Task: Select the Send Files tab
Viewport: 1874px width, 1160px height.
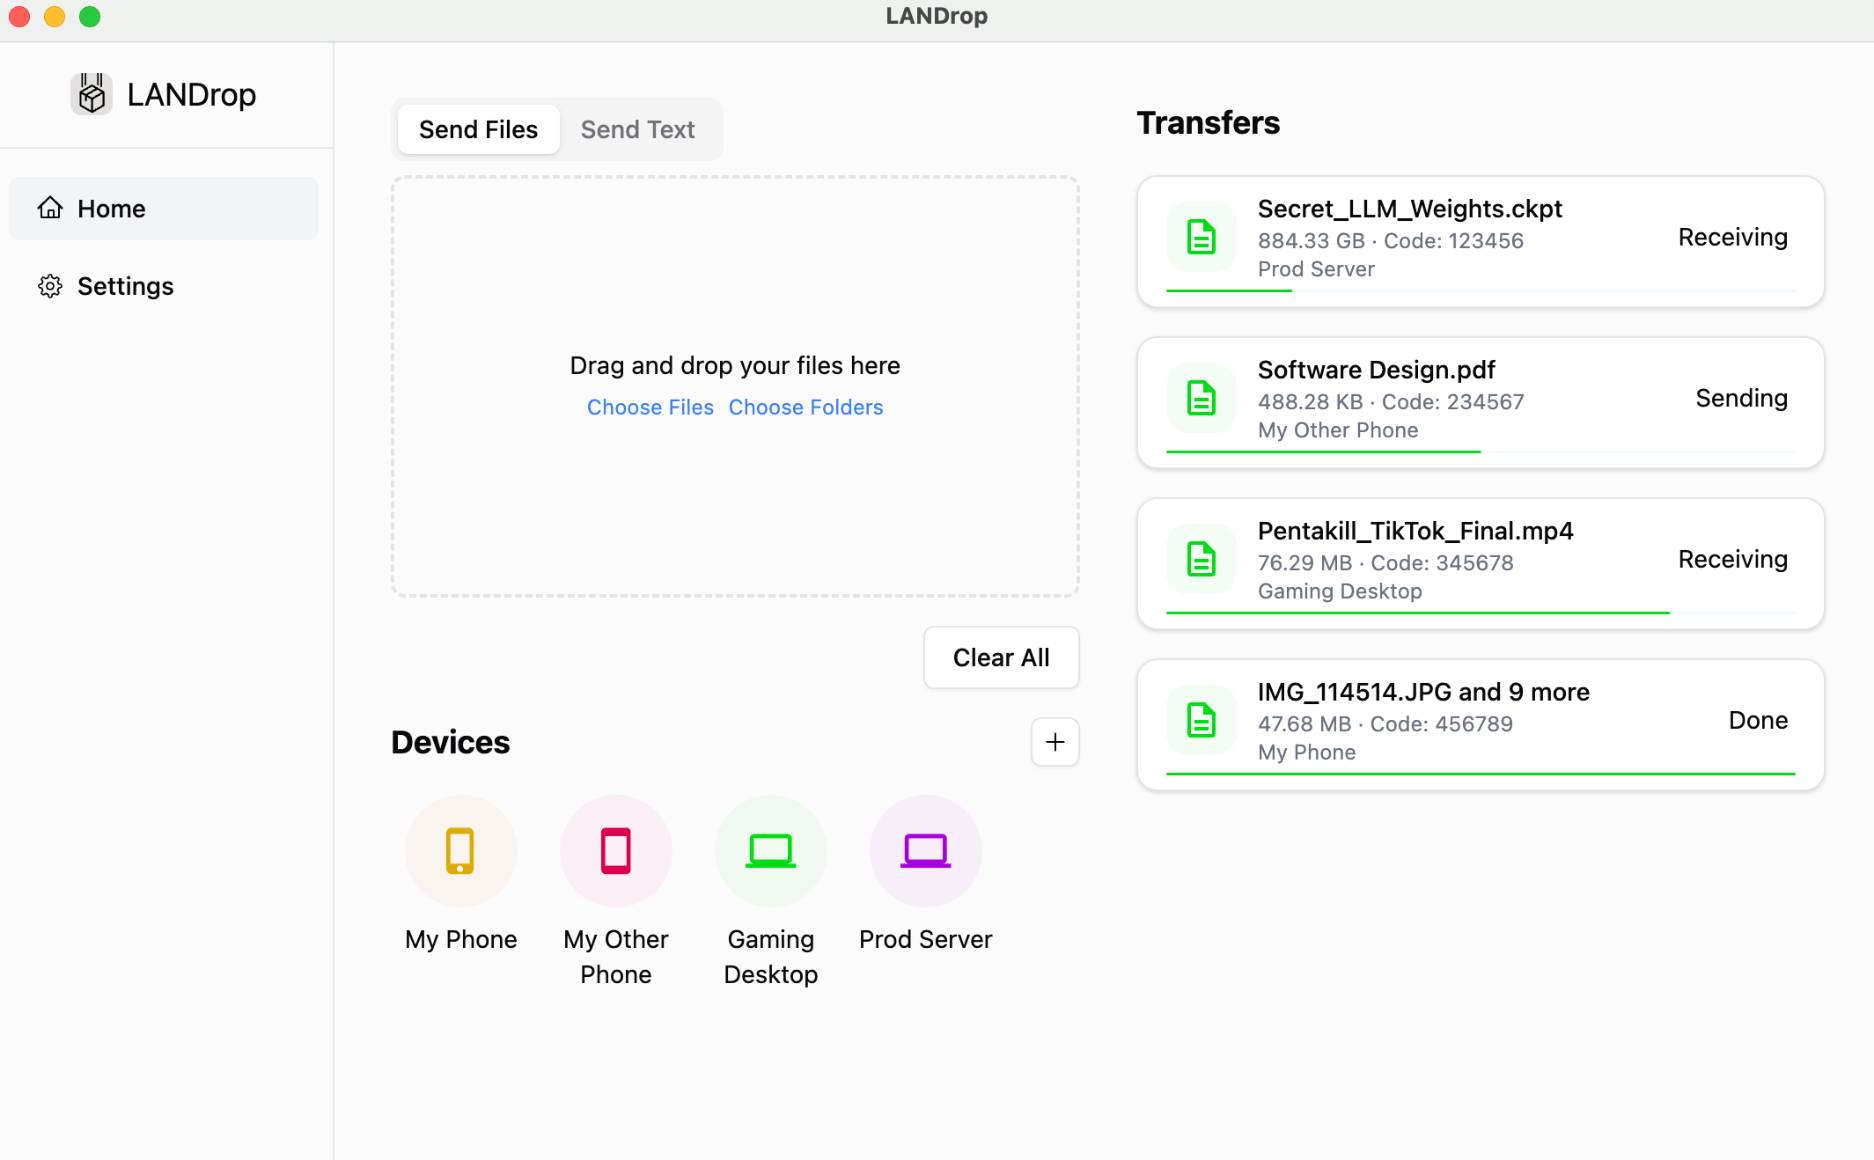Action: (x=478, y=130)
